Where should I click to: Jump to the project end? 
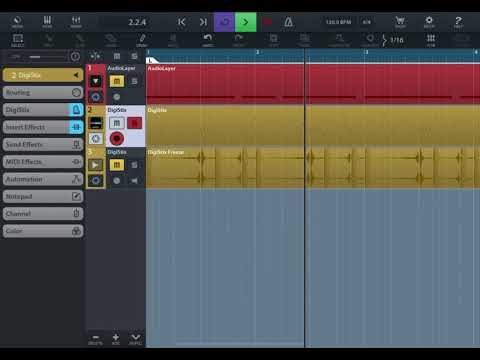pyautogui.click(x=203, y=22)
